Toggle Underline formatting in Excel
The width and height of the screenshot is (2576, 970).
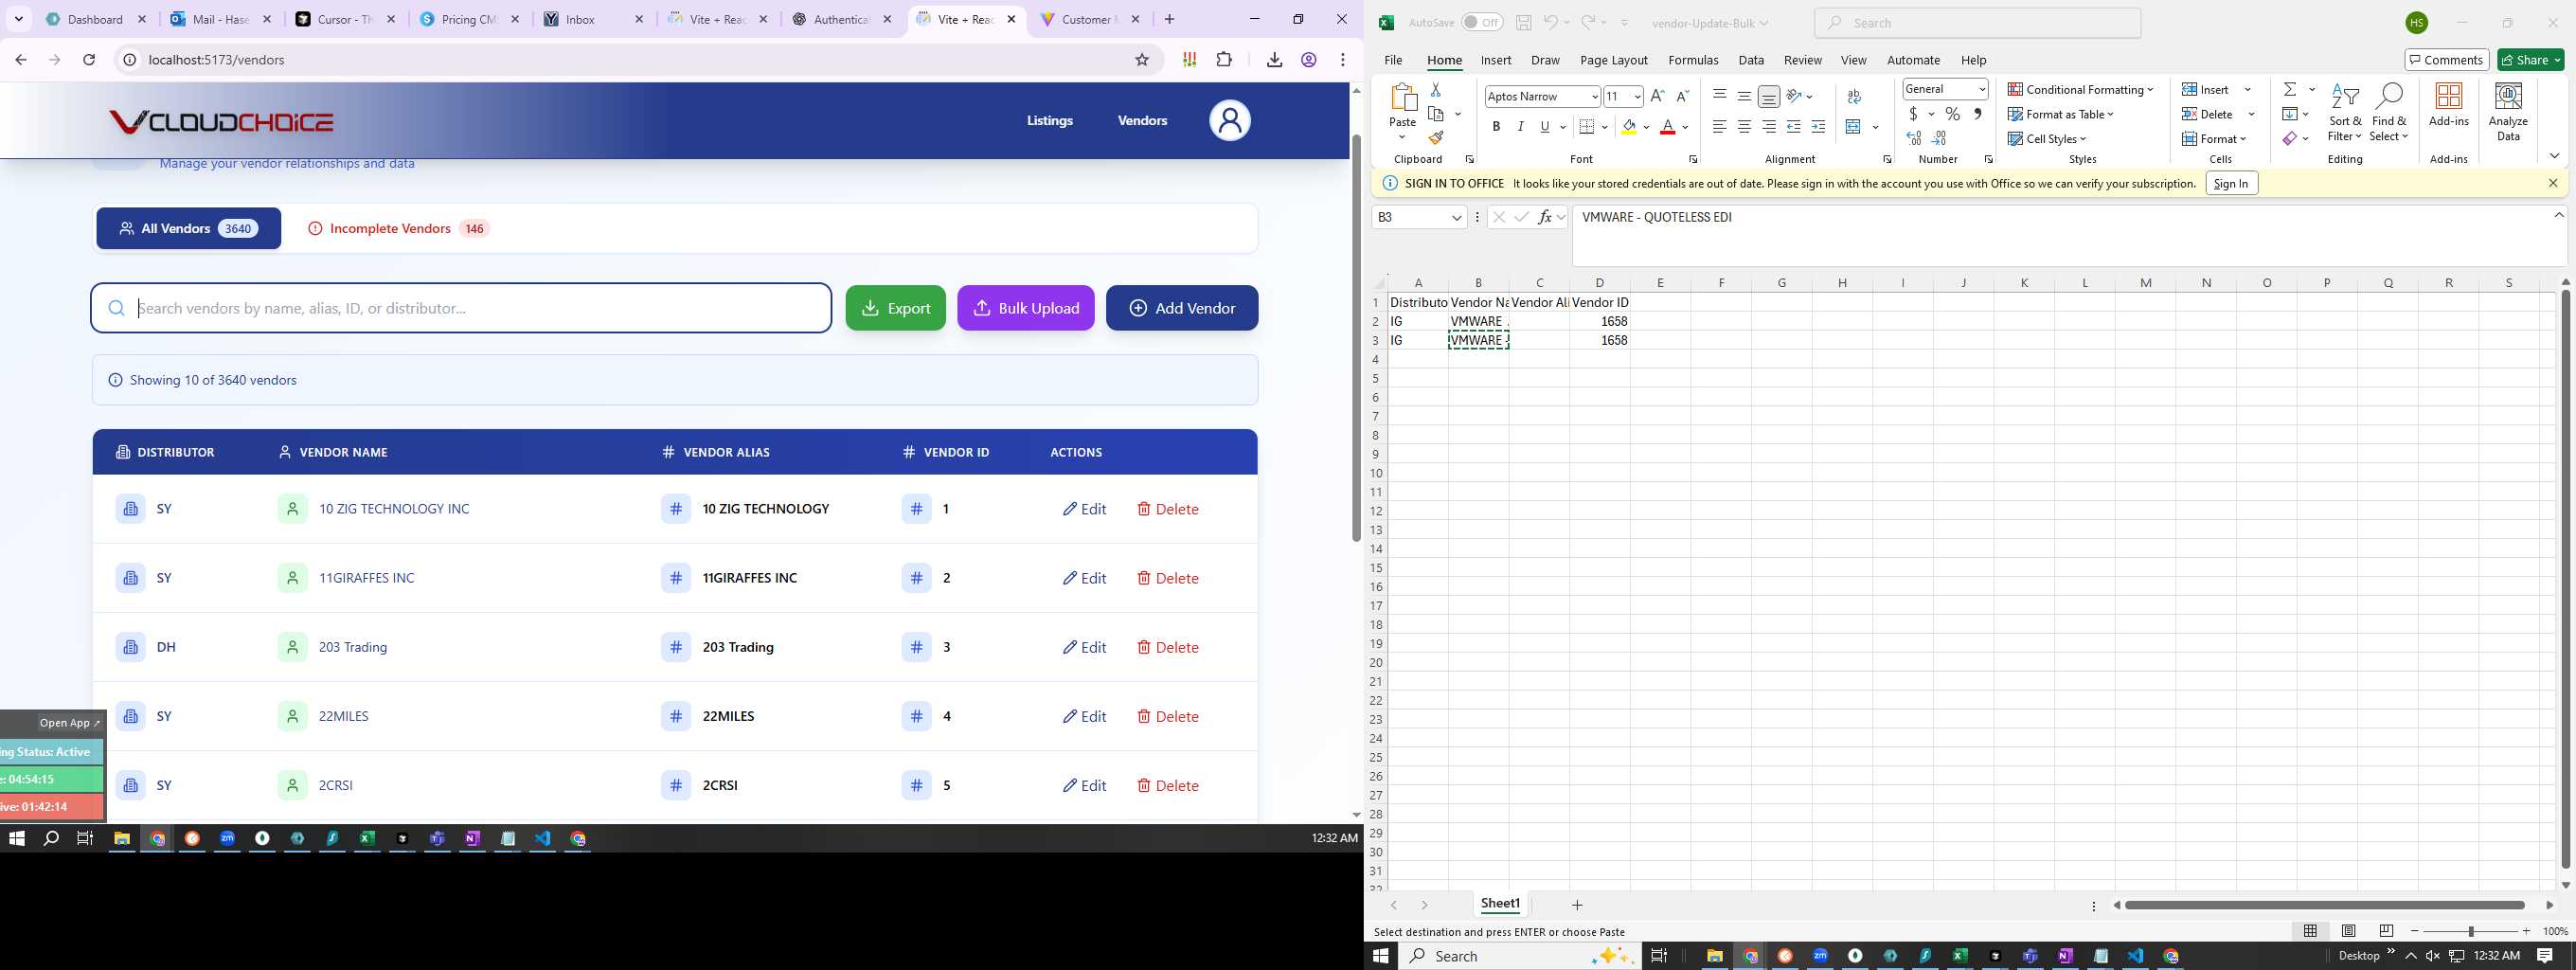point(1545,127)
